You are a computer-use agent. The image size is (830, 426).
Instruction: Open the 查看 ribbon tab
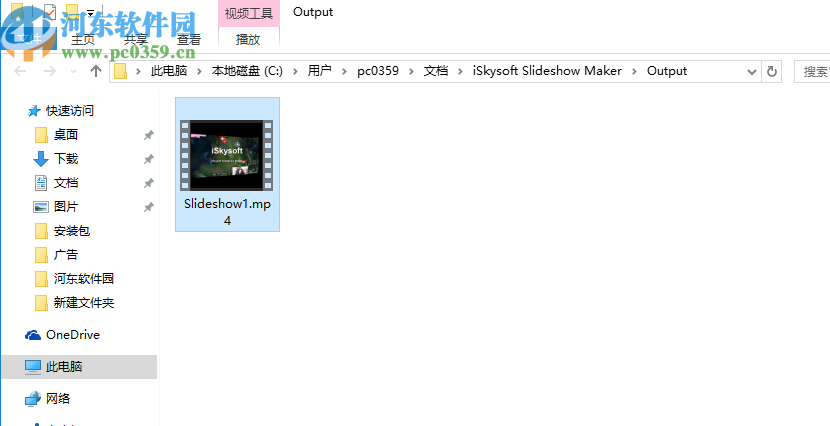[189, 39]
